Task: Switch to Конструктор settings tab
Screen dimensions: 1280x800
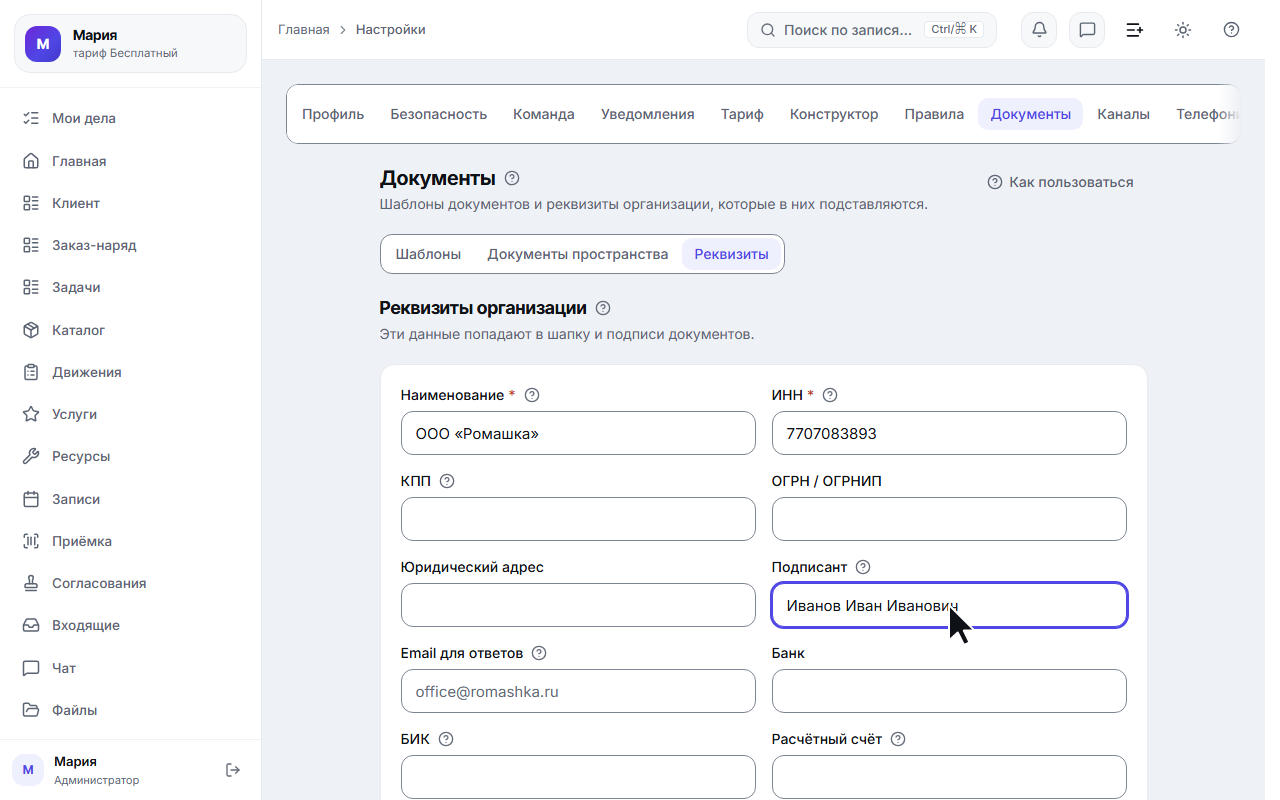Action: (x=834, y=114)
